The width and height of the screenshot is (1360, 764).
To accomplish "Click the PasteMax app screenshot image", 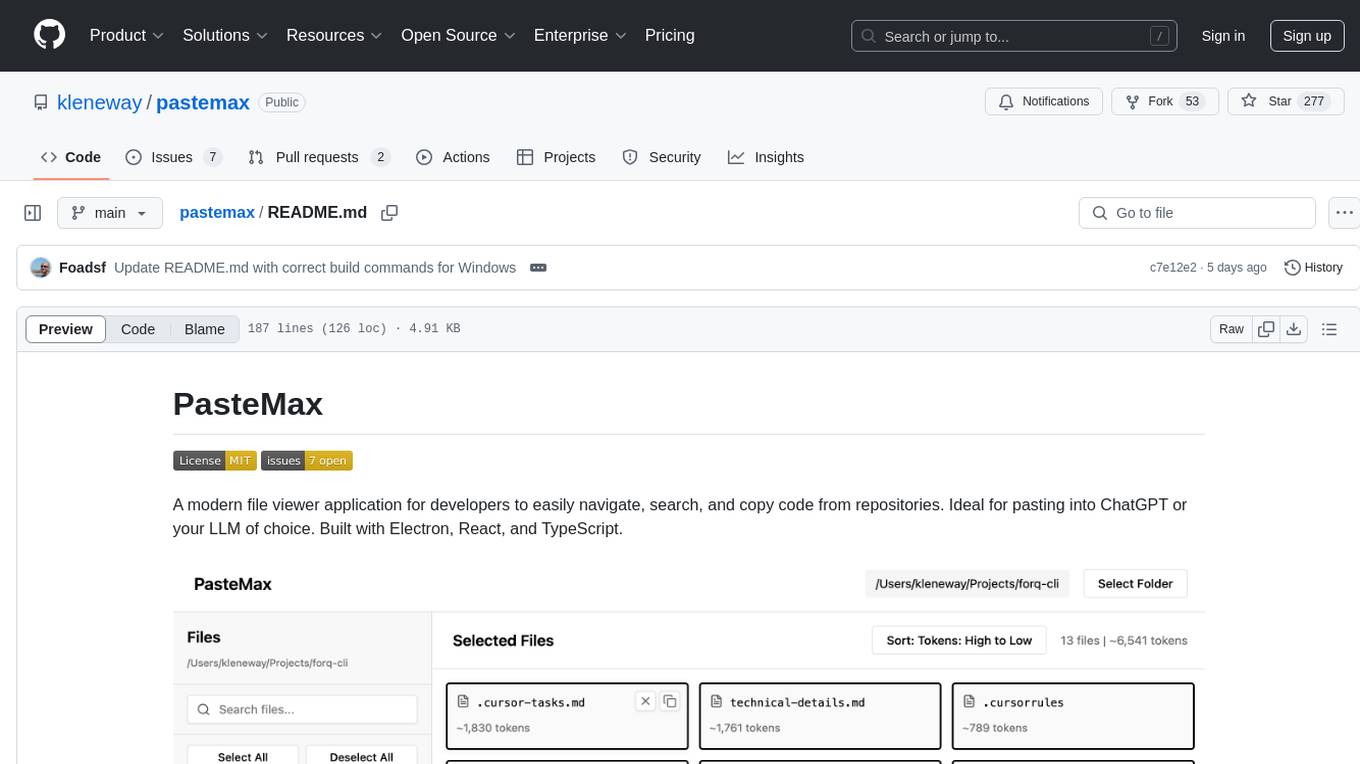I will [x=689, y=660].
